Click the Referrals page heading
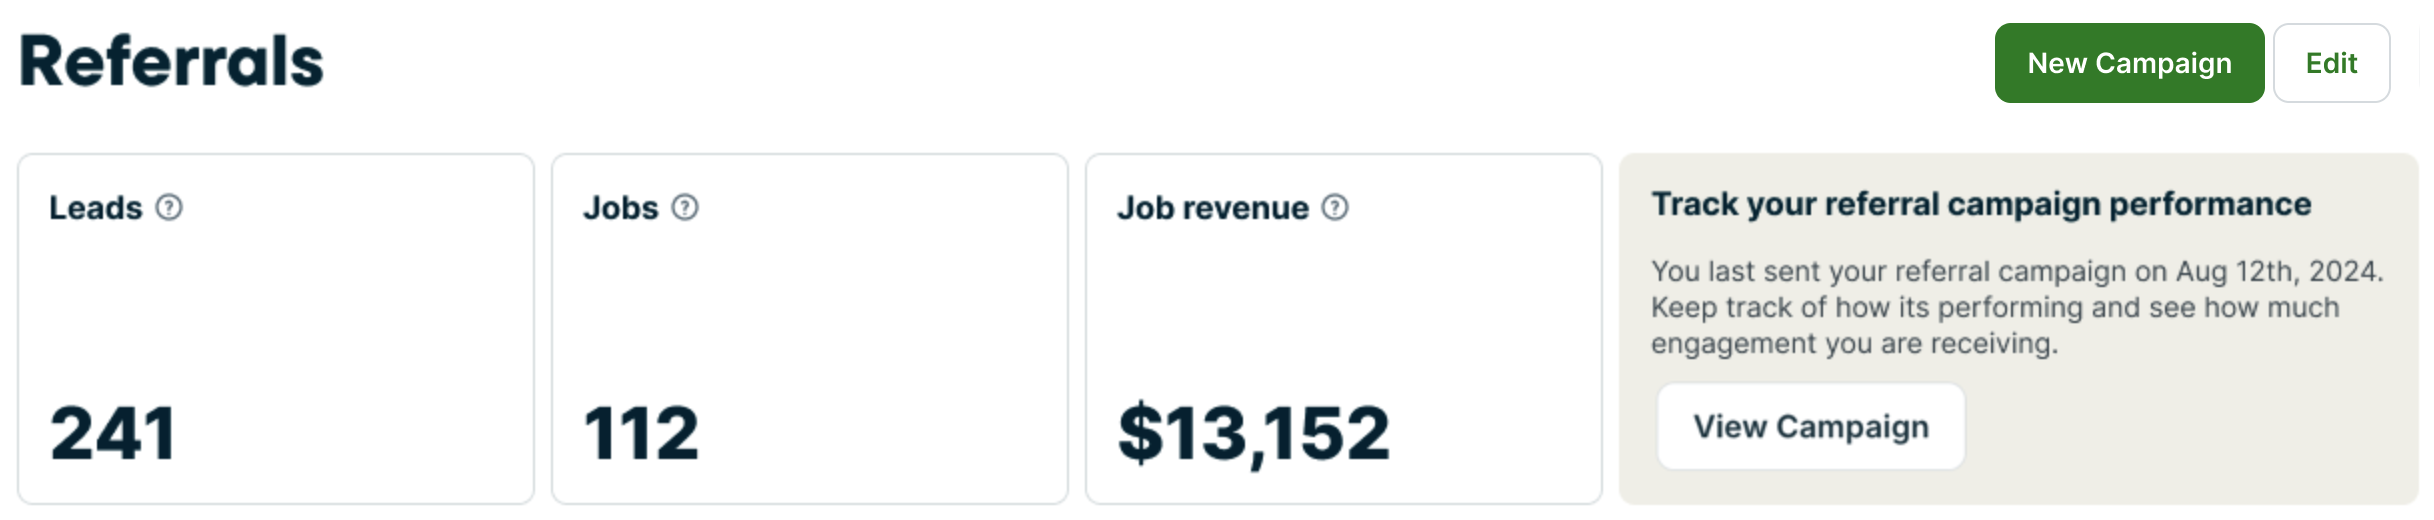This screenshot has width=2434, height=520. click(171, 62)
